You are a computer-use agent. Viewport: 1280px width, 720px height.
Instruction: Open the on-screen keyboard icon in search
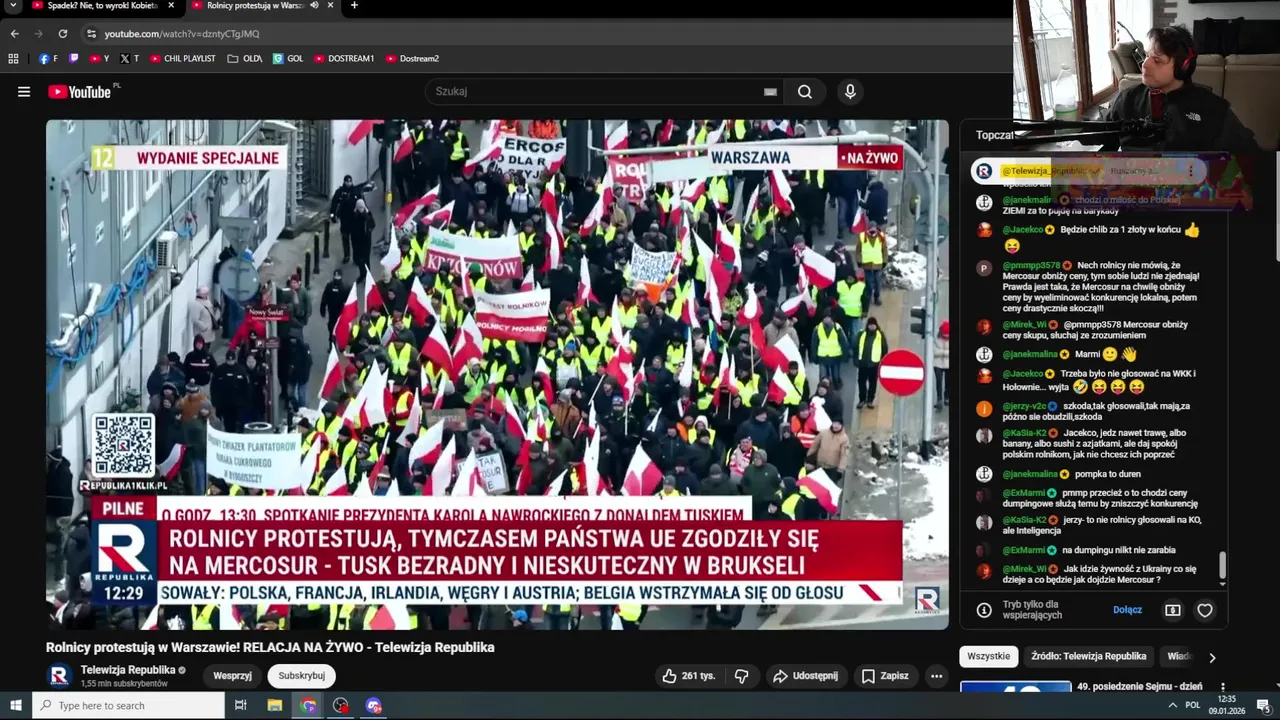[x=770, y=92]
